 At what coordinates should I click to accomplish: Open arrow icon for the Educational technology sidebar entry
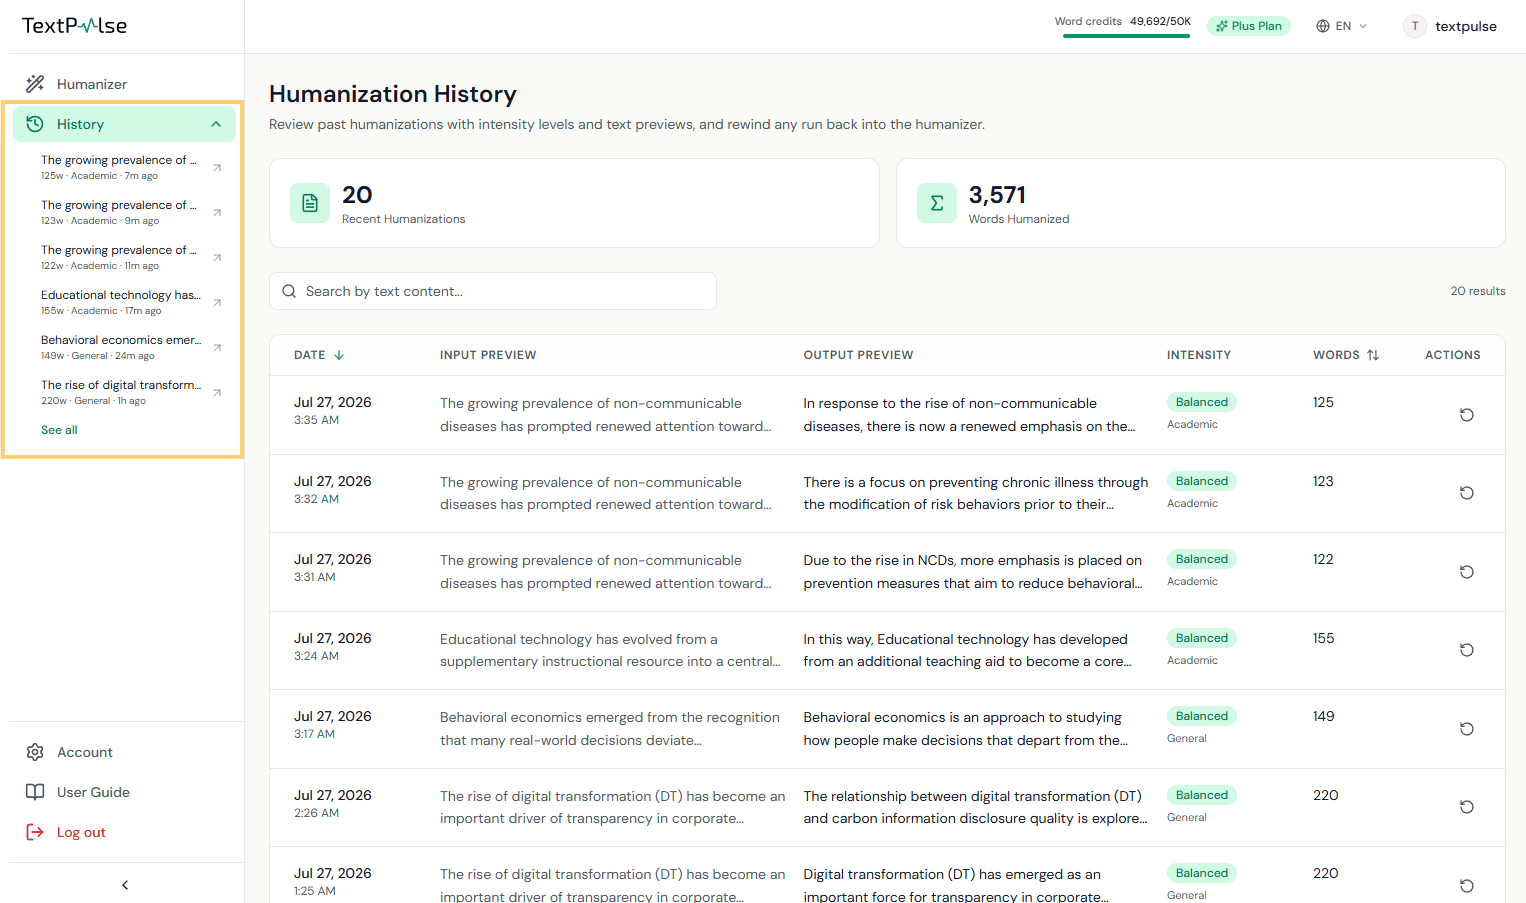point(217,303)
